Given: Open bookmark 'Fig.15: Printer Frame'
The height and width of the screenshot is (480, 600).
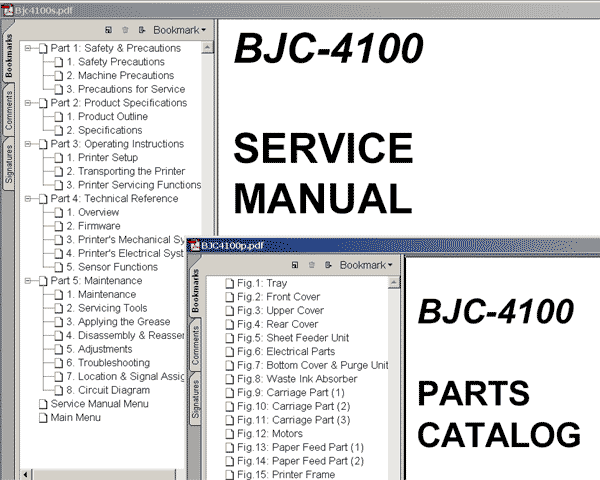Looking at the screenshot, I should [286, 474].
